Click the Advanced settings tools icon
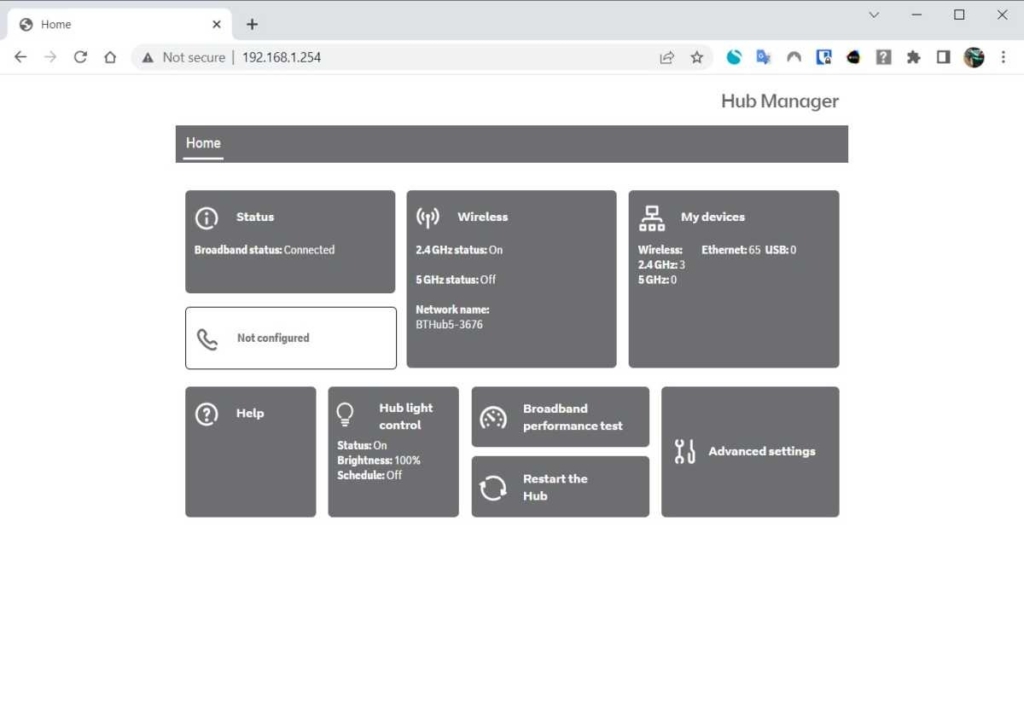 point(685,452)
